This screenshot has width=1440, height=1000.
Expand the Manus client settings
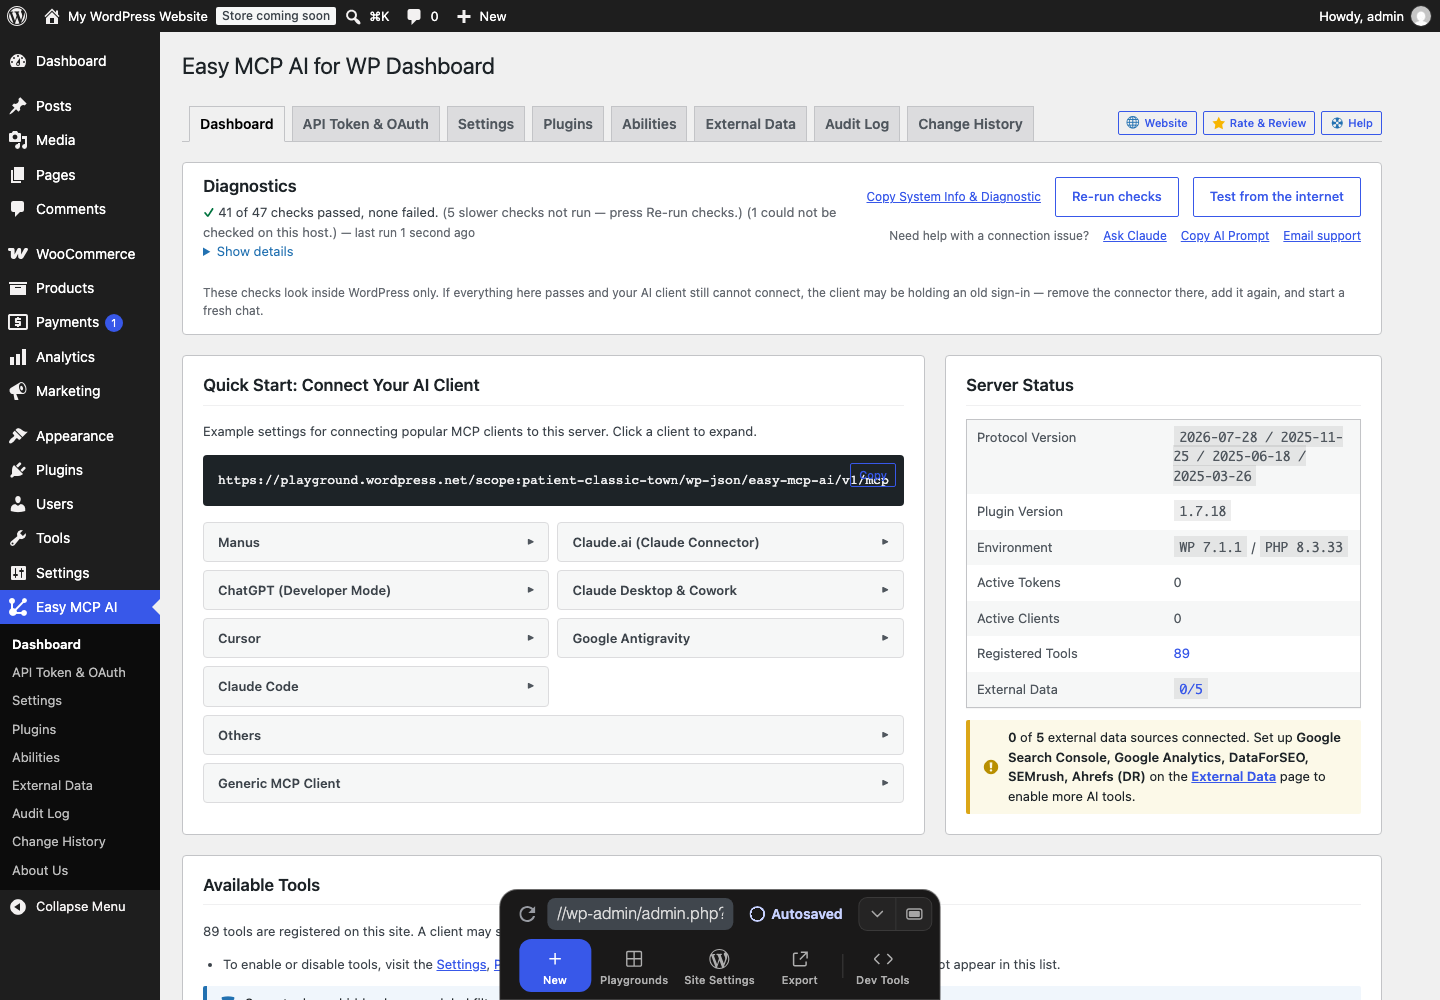[x=376, y=542]
